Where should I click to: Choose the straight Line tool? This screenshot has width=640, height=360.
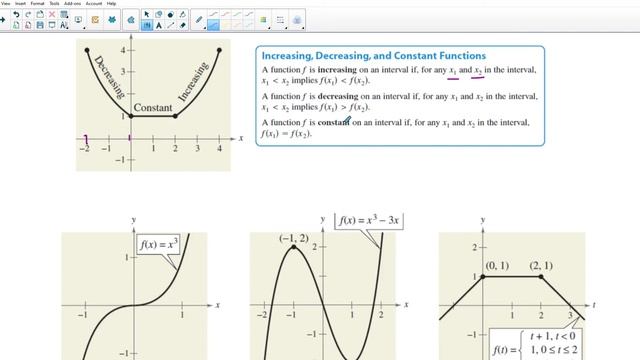171,25
